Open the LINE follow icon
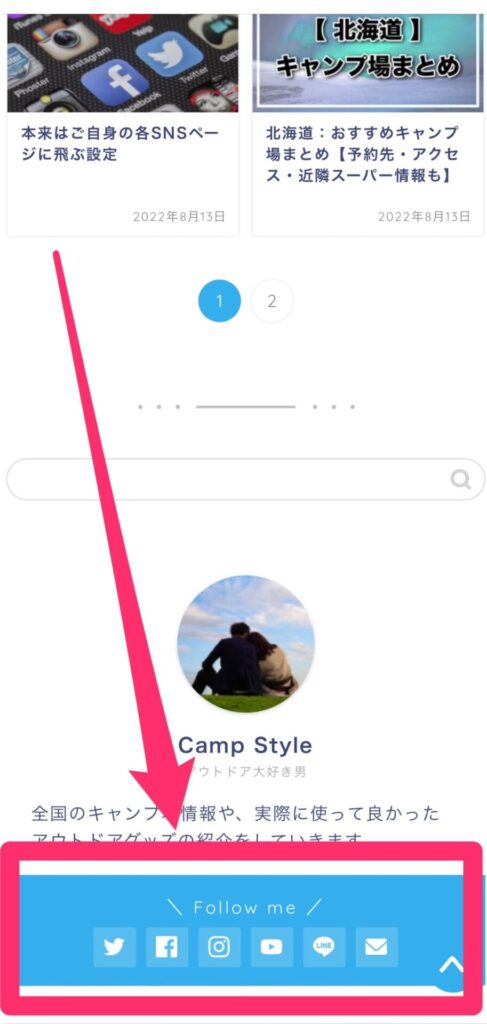Viewport: 487px width, 1024px height. tap(324, 947)
